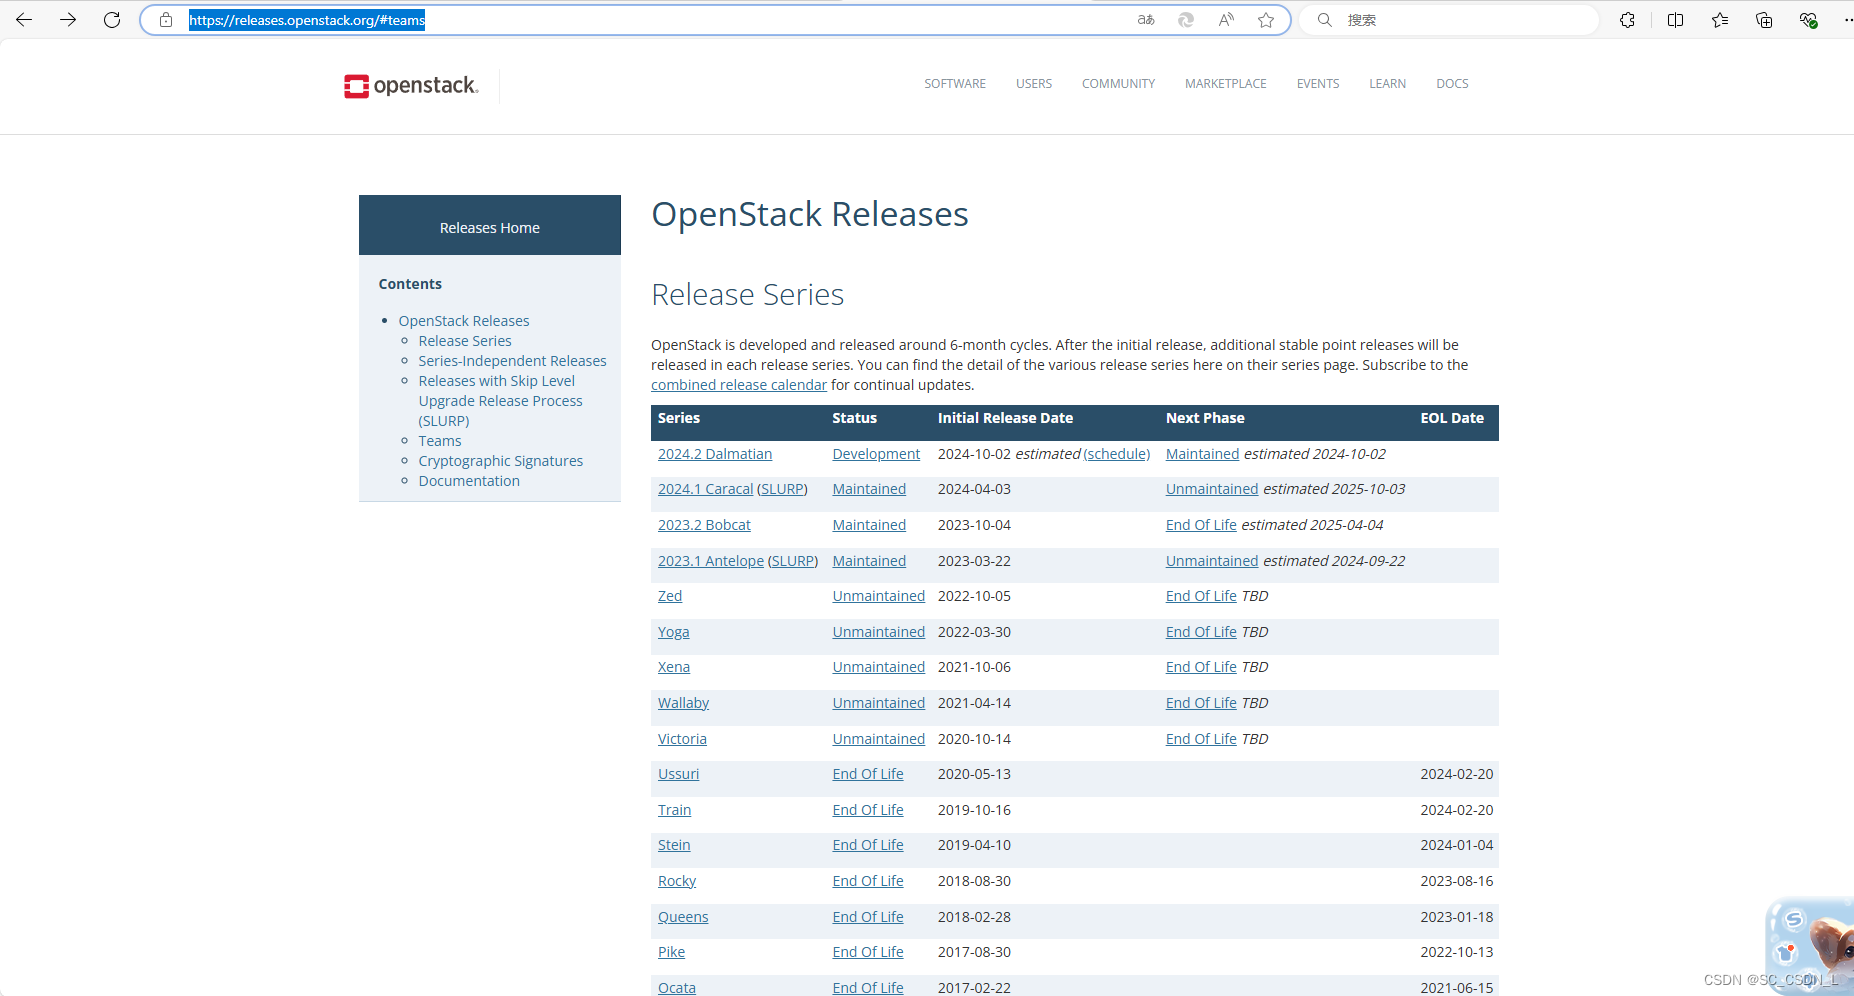Viewport: 1854px width, 996px height.
Task: Open the Wallaby series link
Action: click(x=684, y=703)
